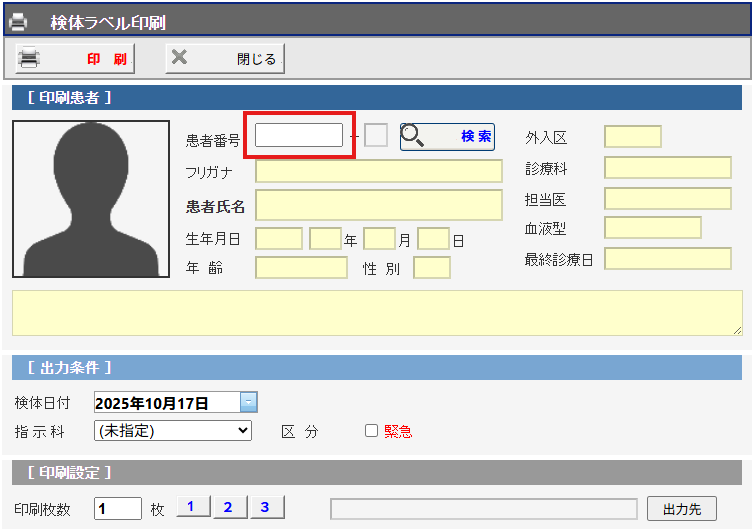Click the 検索 search button text
This screenshot has height=529, width=752.
pyautogui.click(x=475, y=136)
